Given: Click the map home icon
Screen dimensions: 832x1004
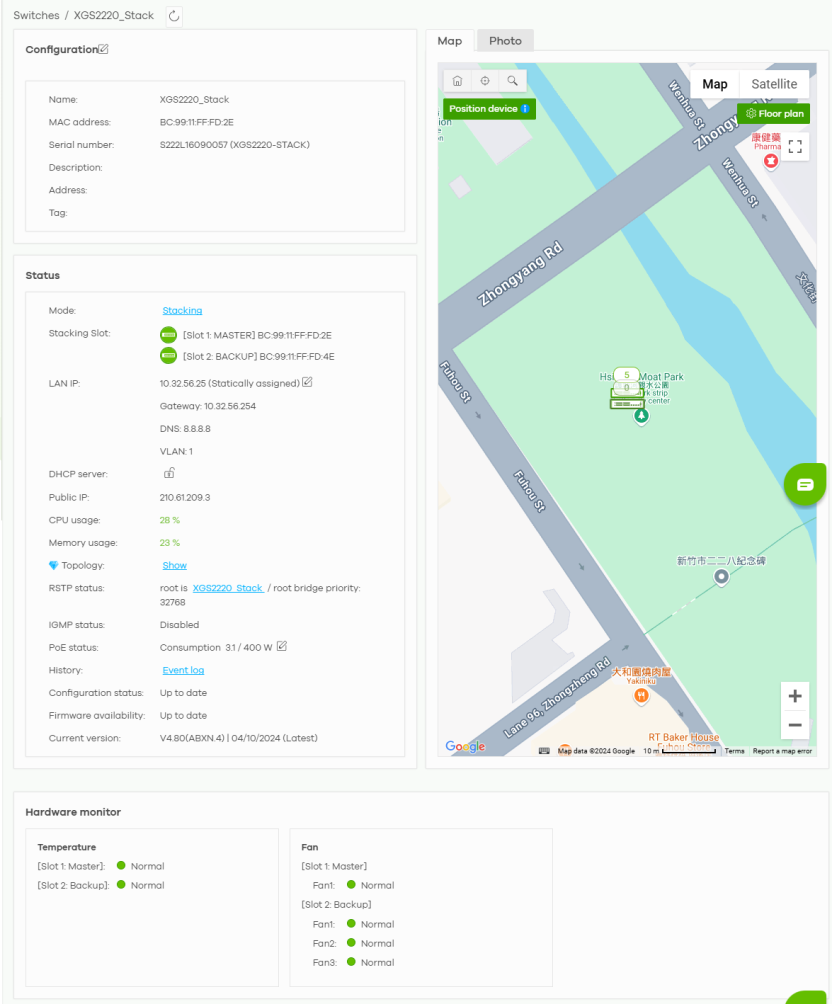Looking at the screenshot, I should click(457, 81).
